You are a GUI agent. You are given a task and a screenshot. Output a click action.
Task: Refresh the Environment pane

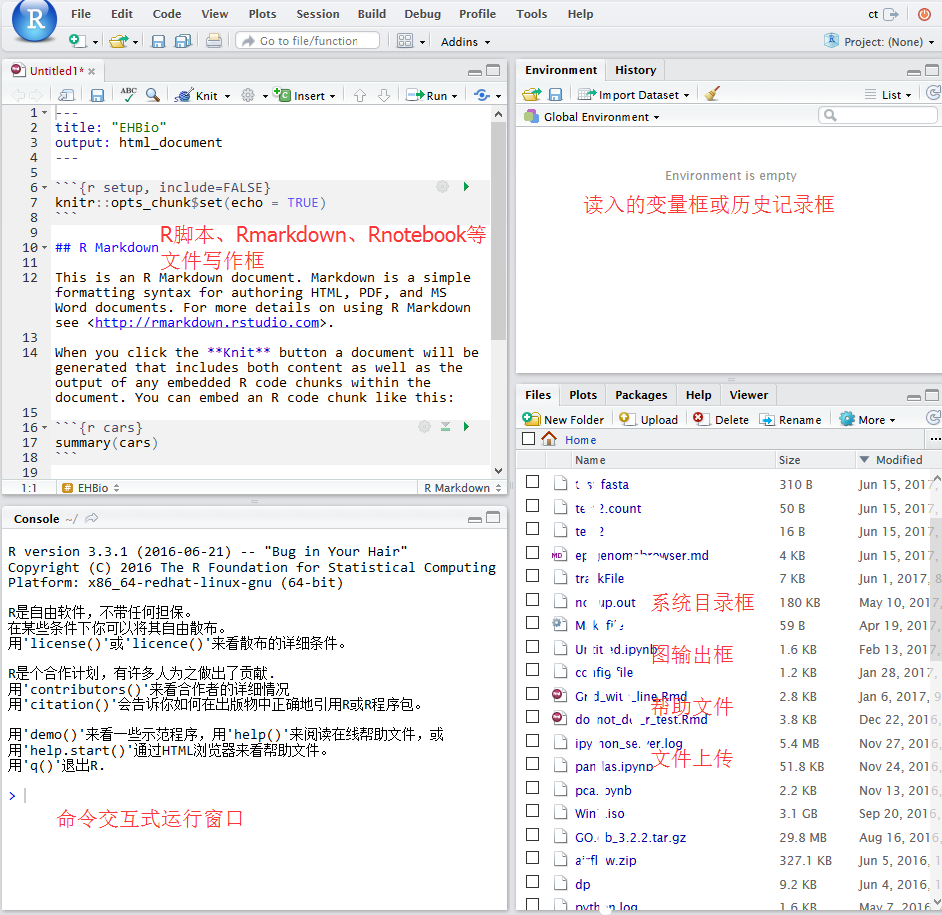933,93
